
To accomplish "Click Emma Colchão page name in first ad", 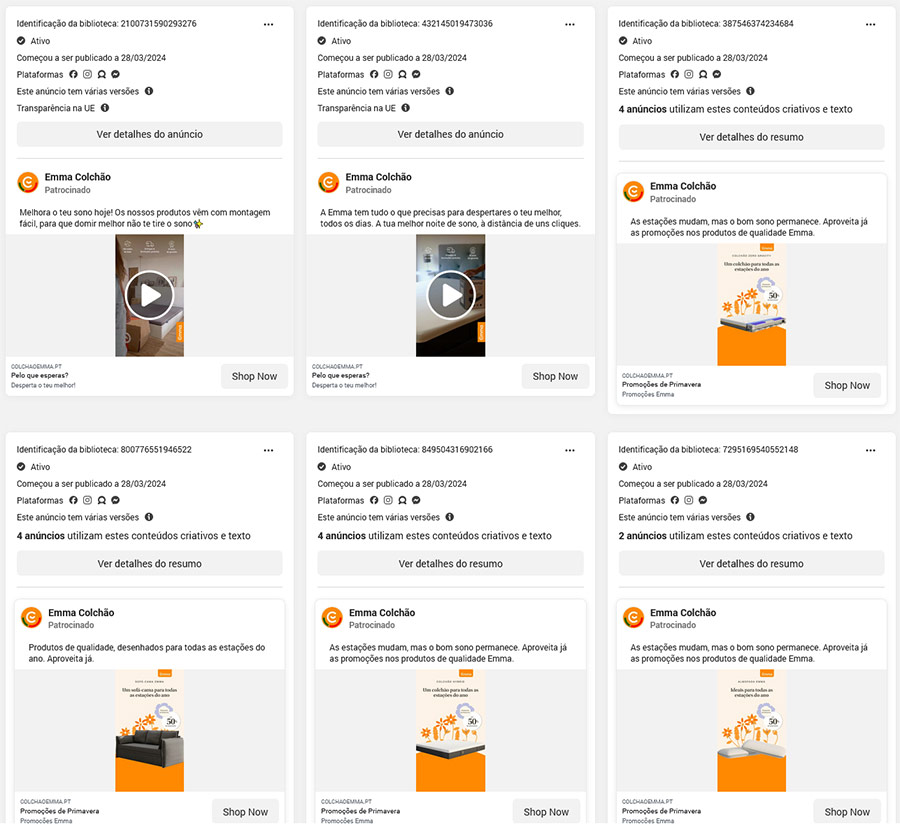I will [77, 177].
